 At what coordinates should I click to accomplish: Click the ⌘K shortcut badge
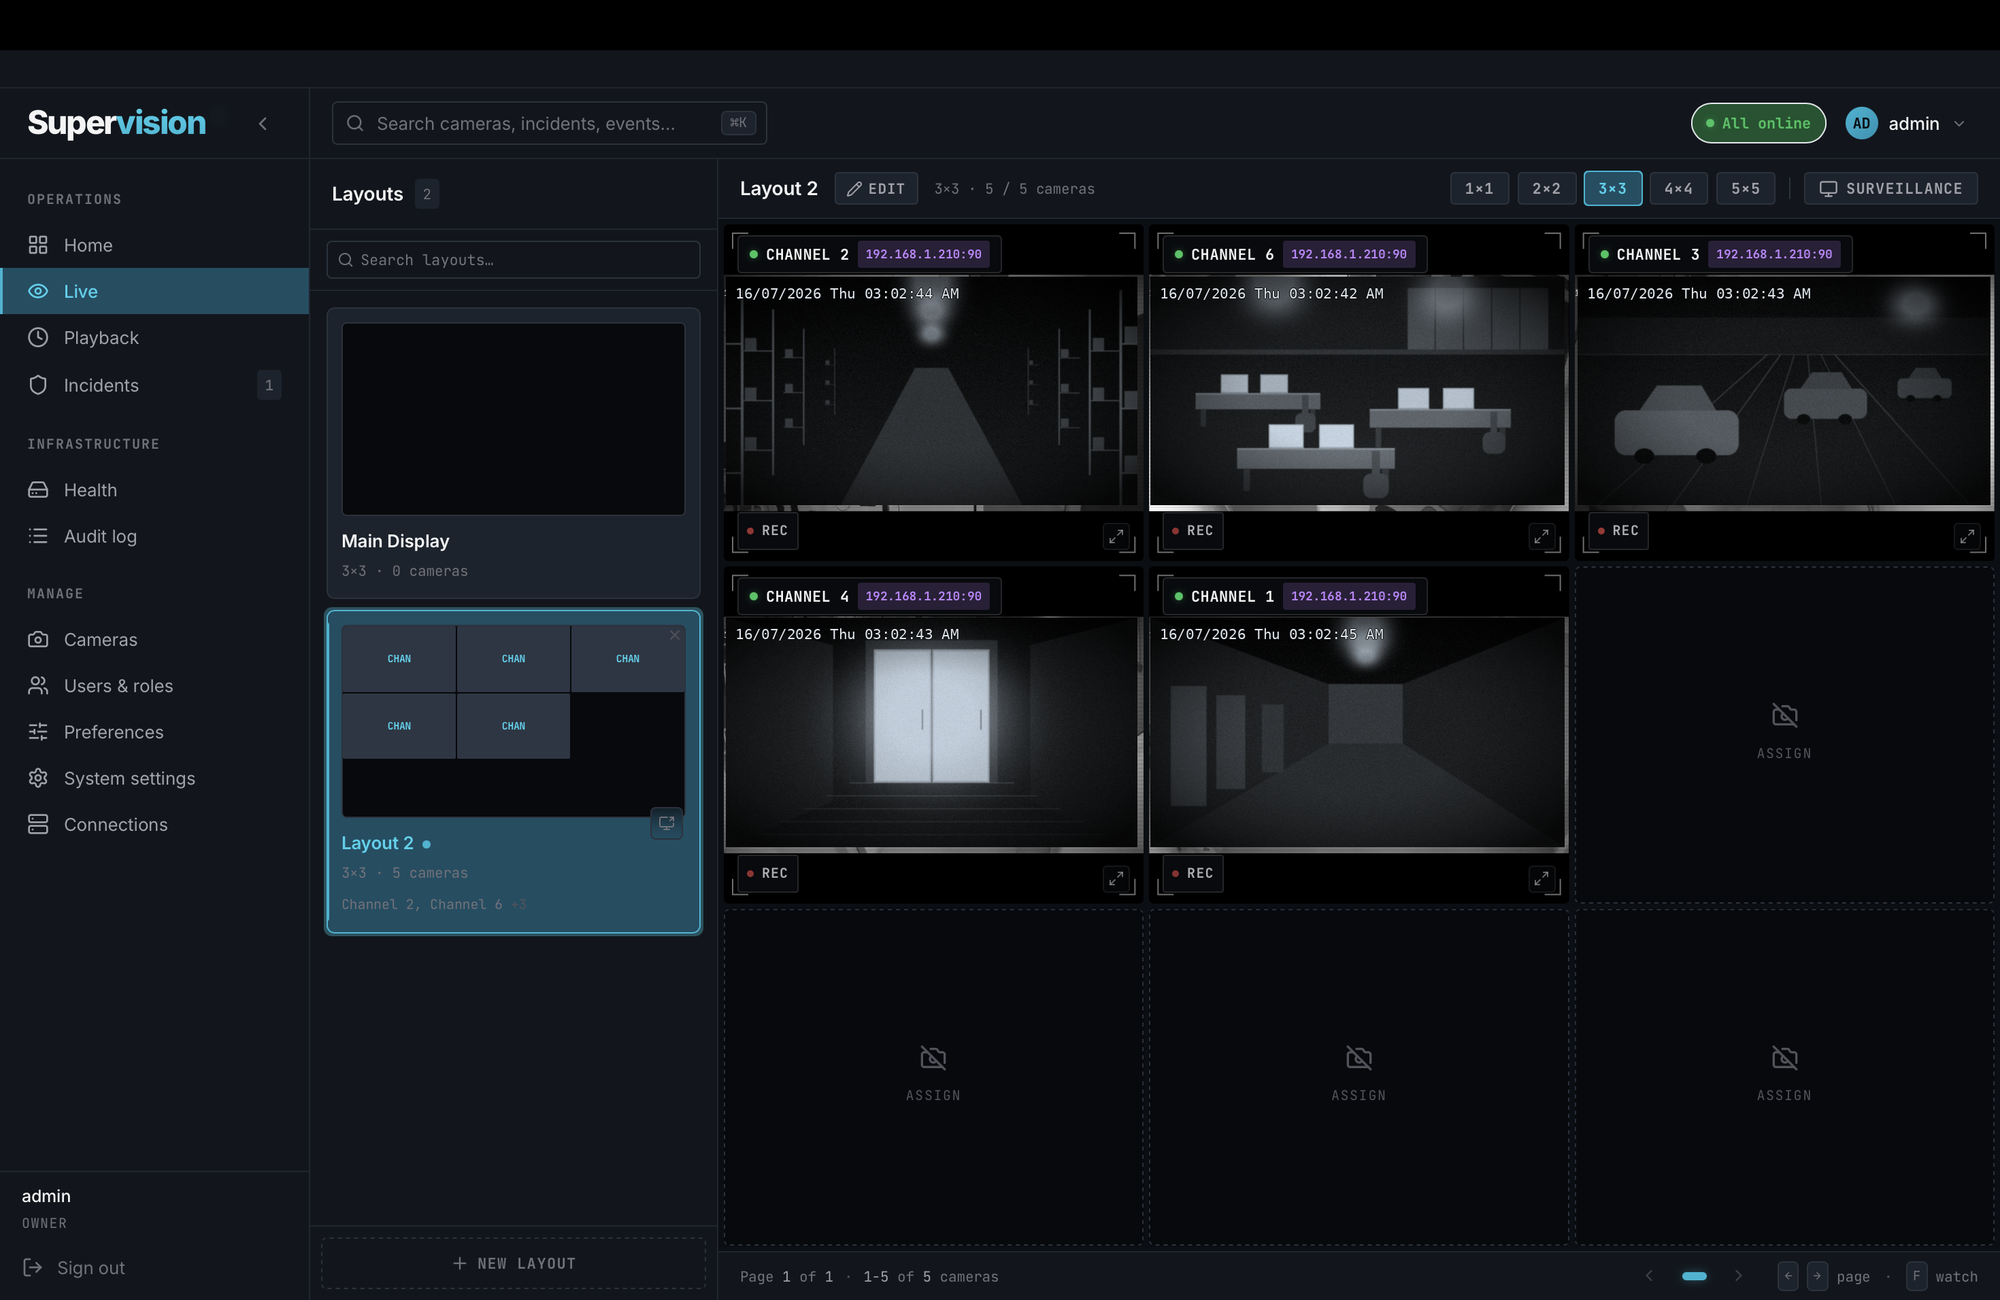click(x=738, y=123)
